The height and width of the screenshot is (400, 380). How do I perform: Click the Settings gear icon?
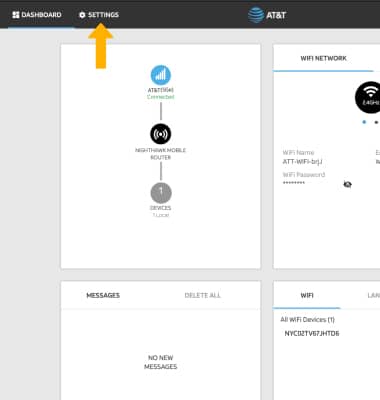click(x=82, y=15)
